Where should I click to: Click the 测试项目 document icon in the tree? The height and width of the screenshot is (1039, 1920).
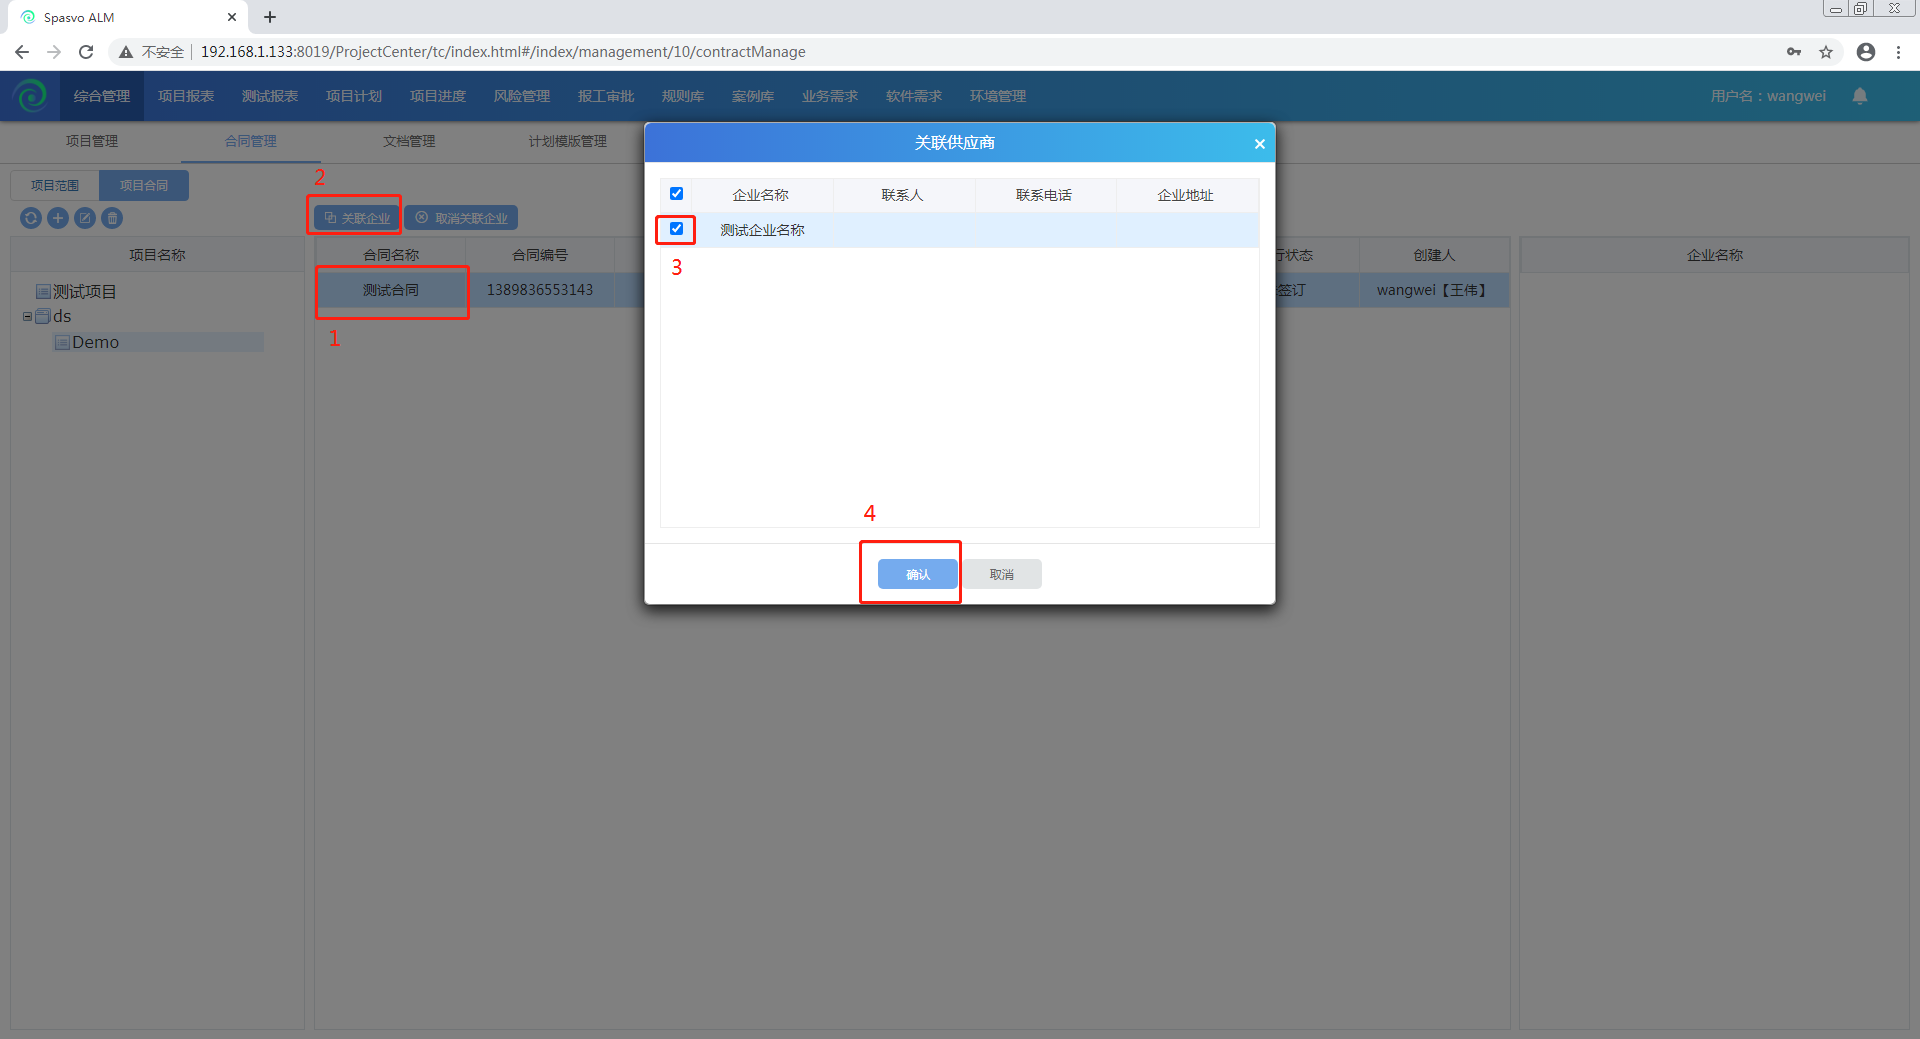[43, 292]
